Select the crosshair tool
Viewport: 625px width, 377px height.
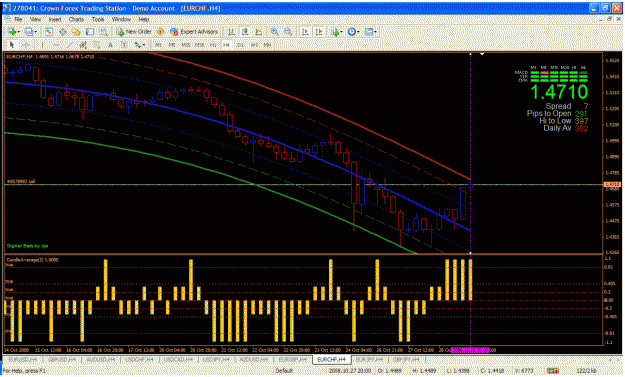tap(26, 45)
